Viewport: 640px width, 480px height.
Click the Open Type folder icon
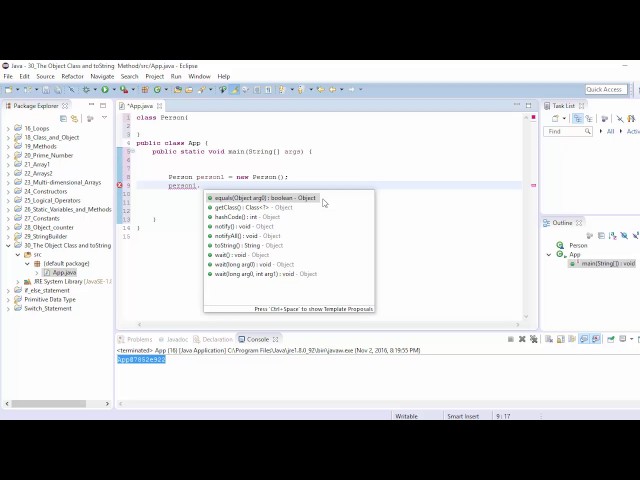(x=178, y=89)
